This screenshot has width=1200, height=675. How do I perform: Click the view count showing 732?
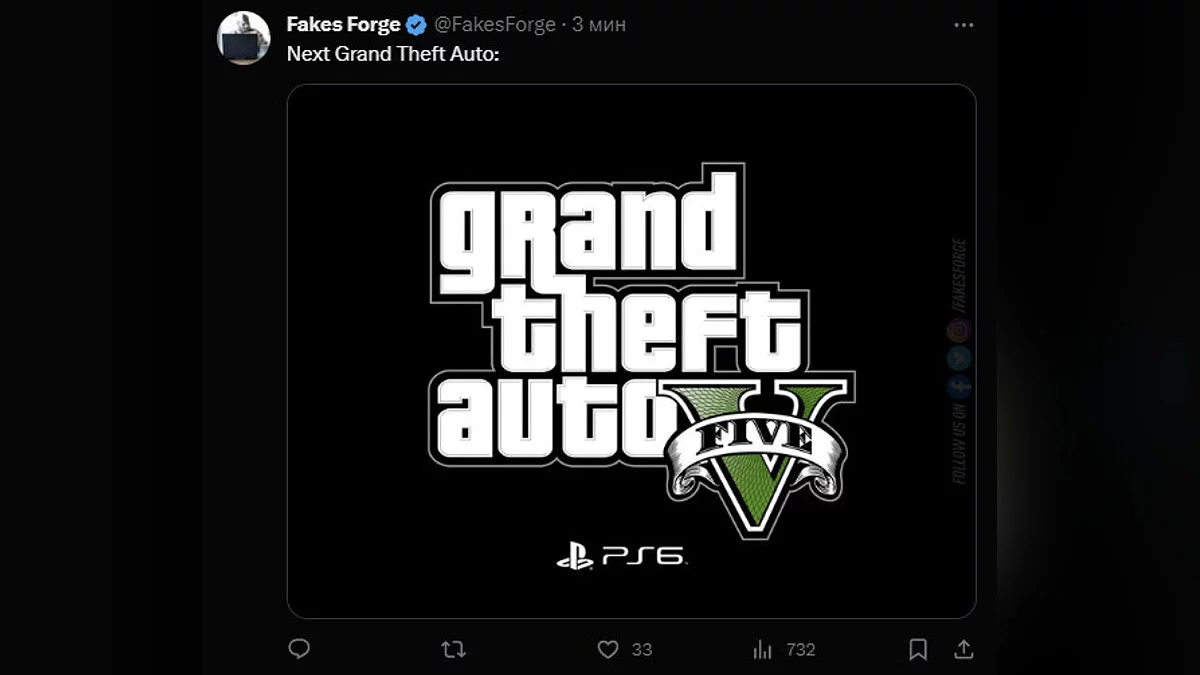pyautogui.click(x=801, y=649)
